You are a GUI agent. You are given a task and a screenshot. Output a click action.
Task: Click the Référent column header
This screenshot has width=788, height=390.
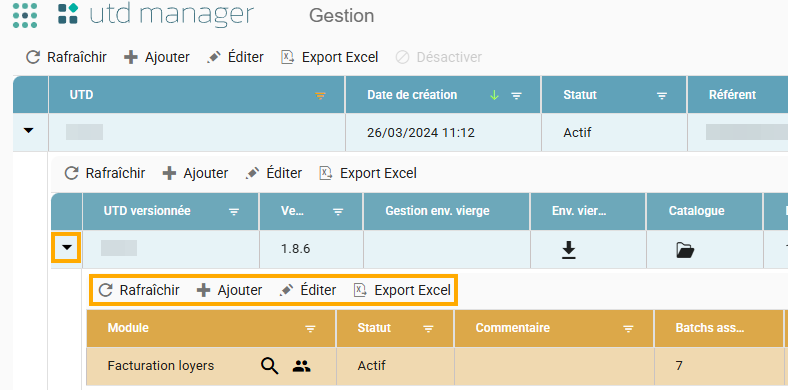[732, 95]
